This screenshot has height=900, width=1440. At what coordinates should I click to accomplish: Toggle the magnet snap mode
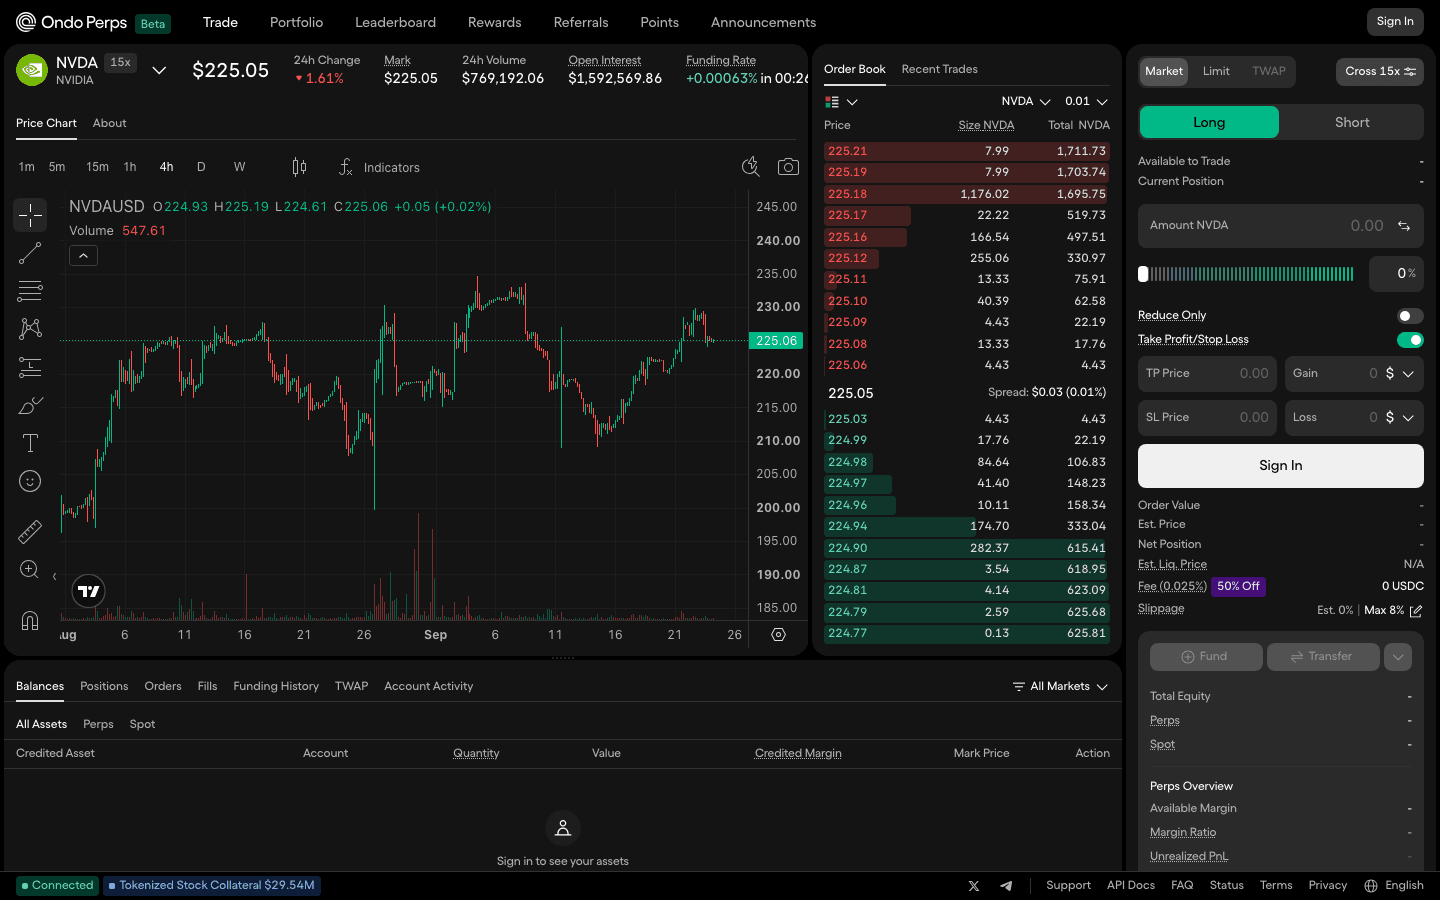click(x=30, y=620)
